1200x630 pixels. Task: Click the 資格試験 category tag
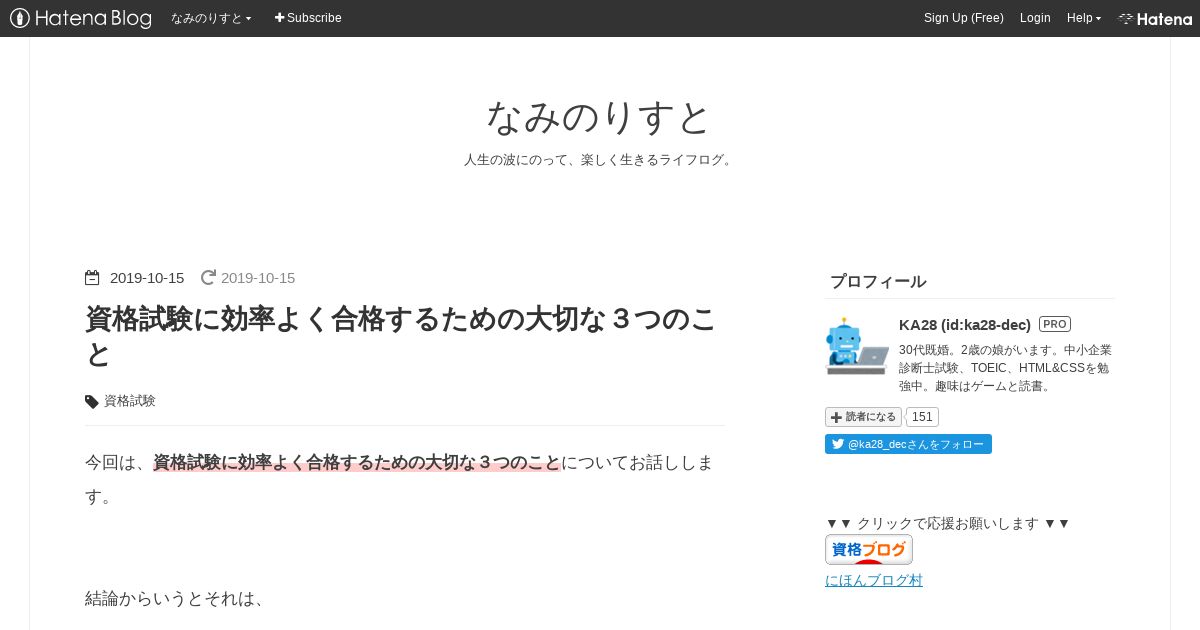130,401
